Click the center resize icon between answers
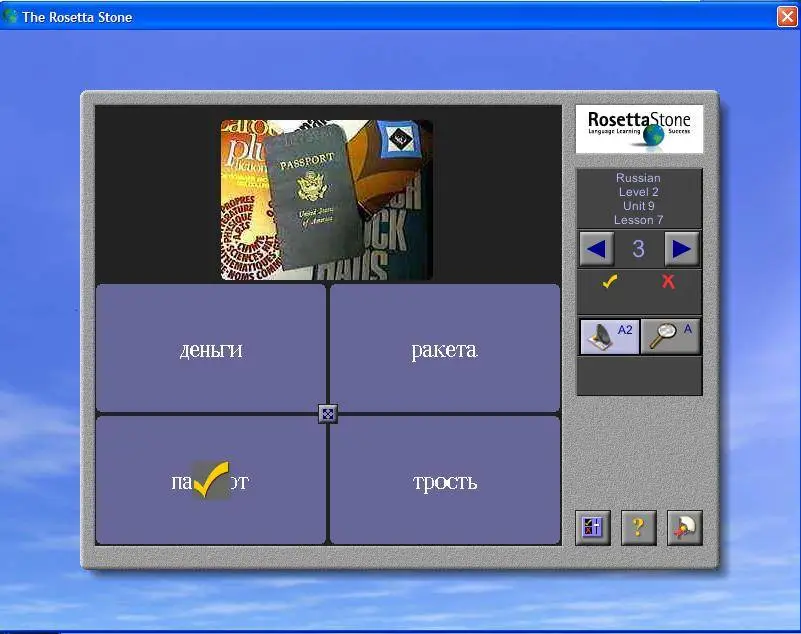Viewport: 801px width, 634px height. tap(327, 414)
